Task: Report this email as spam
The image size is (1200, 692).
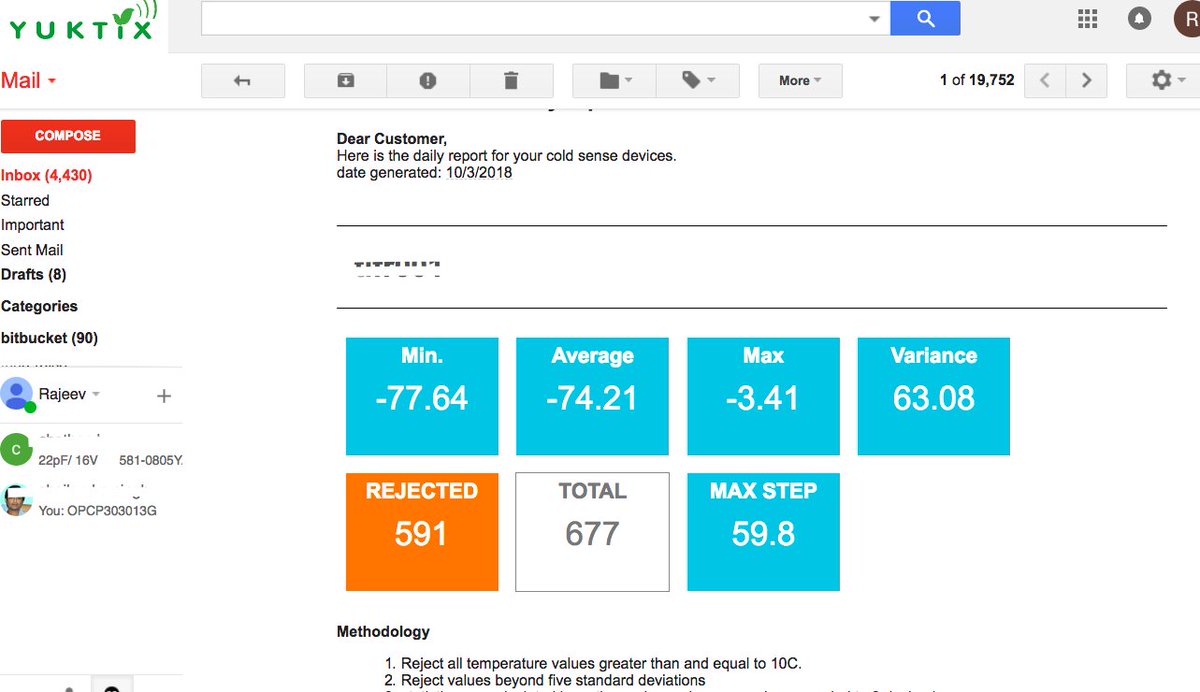Action: [x=428, y=81]
